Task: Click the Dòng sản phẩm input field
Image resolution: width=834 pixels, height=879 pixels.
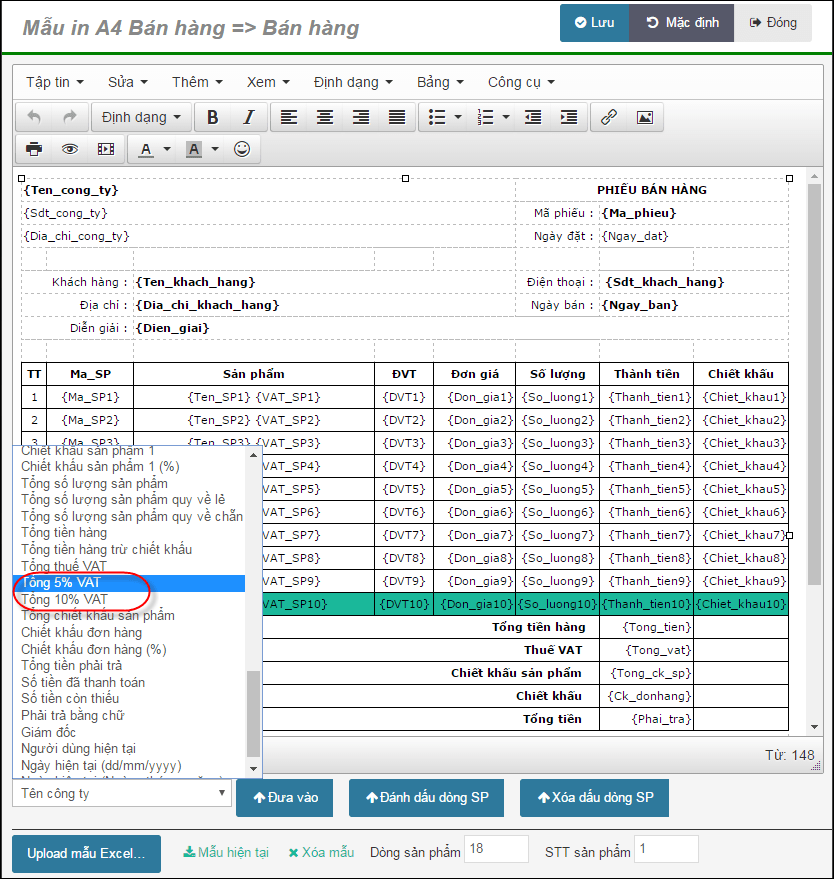Action: coord(496,849)
